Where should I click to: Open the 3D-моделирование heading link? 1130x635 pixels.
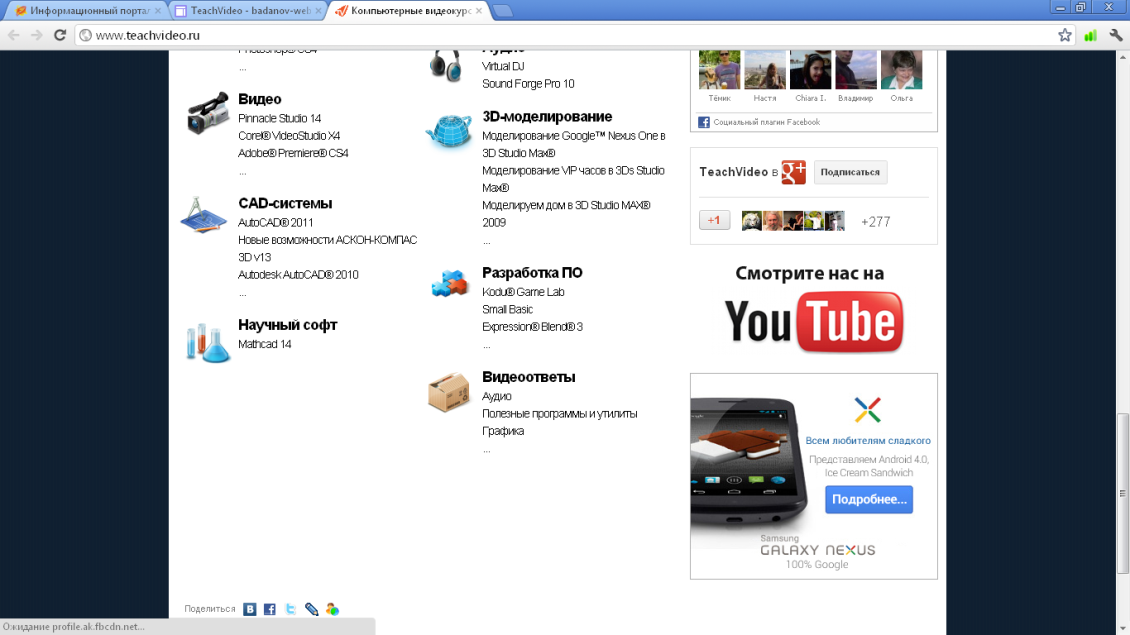pyautogui.click(x=547, y=117)
